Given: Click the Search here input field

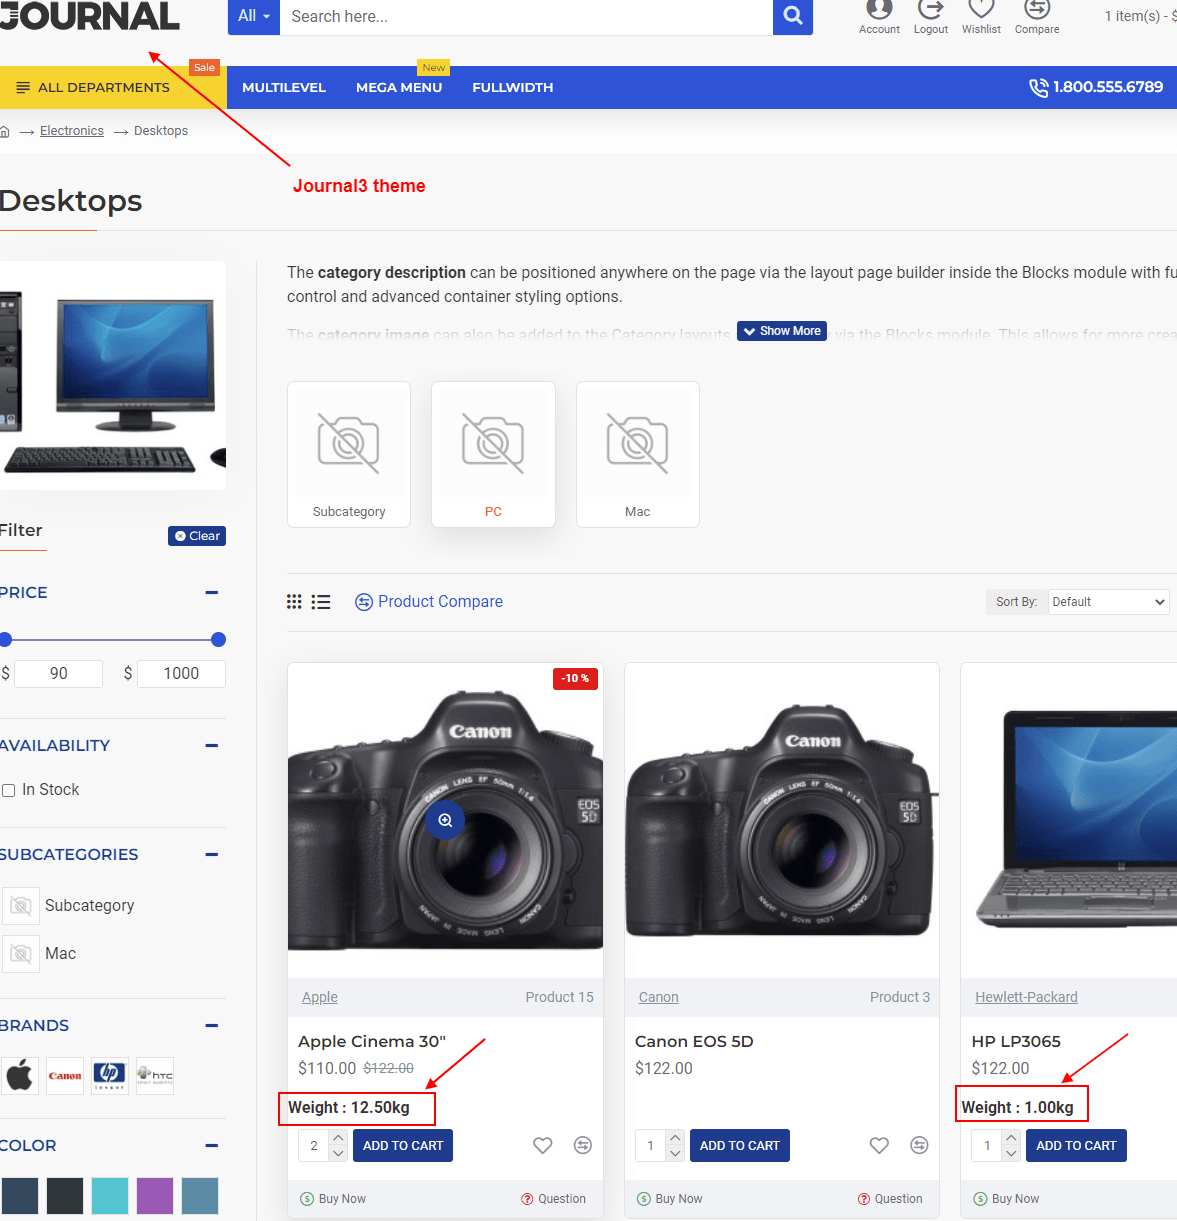Looking at the screenshot, I should tap(526, 17).
